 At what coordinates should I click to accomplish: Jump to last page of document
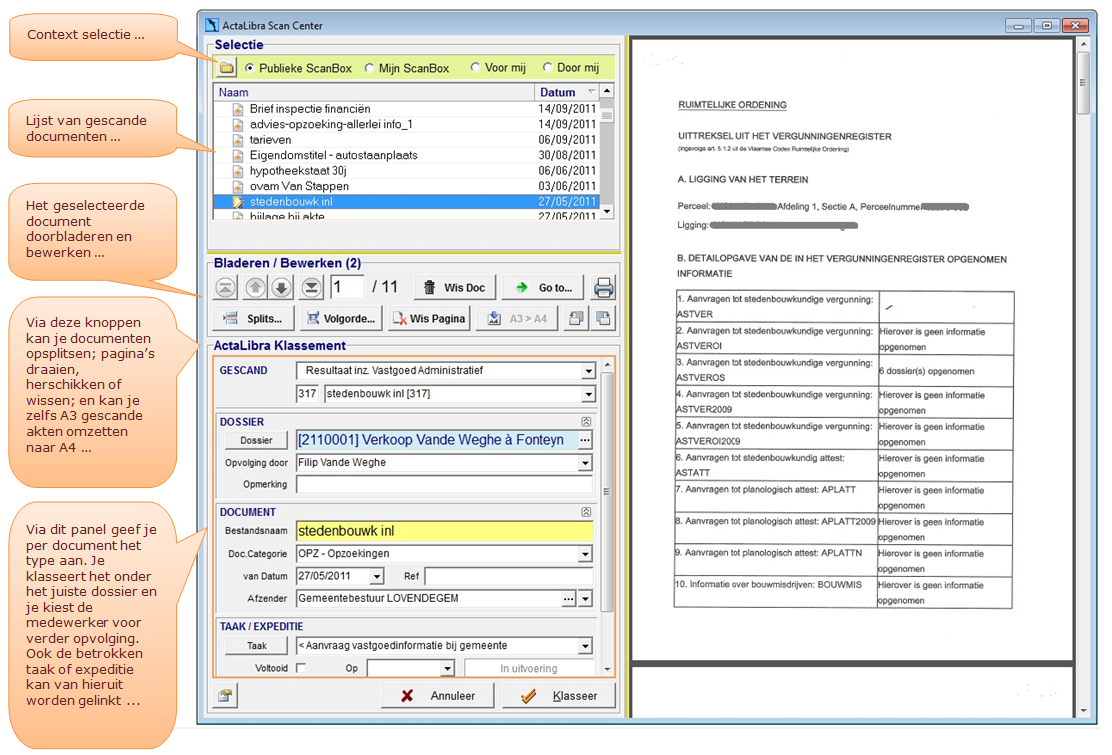pyautogui.click(x=311, y=287)
